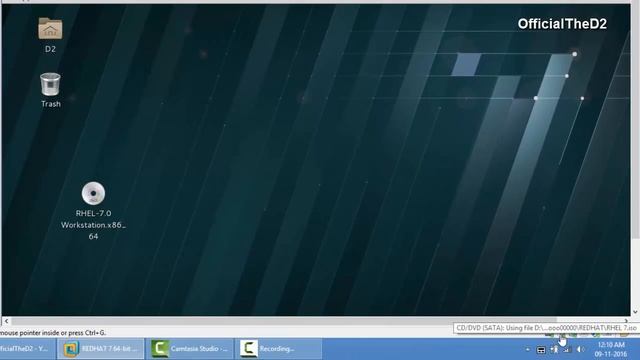This screenshot has height=360, width=640.
Task: Open network status tray icon
Action: 567,350
